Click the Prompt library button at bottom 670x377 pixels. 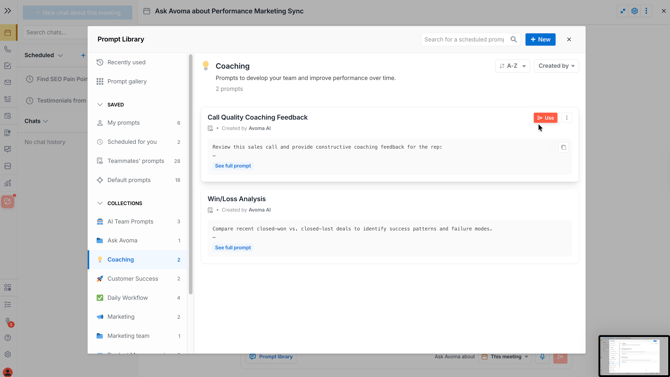[x=271, y=356]
